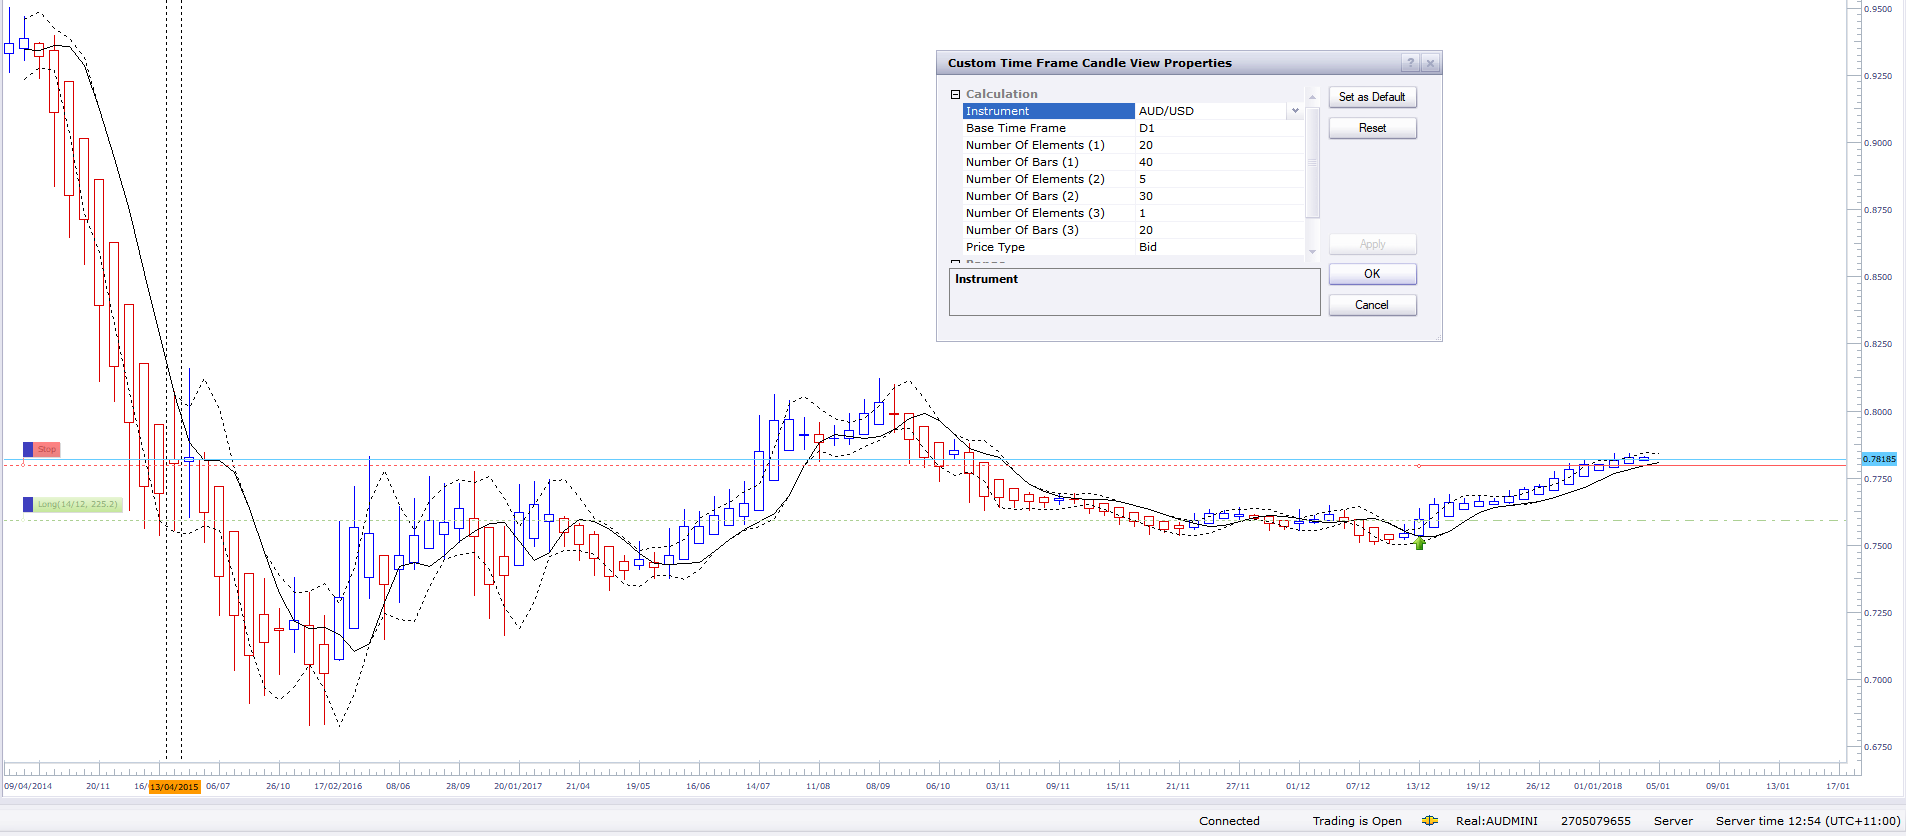The width and height of the screenshot is (1906, 836).
Task: Click the Number Of Elements (3) value
Action: (x=1219, y=213)
